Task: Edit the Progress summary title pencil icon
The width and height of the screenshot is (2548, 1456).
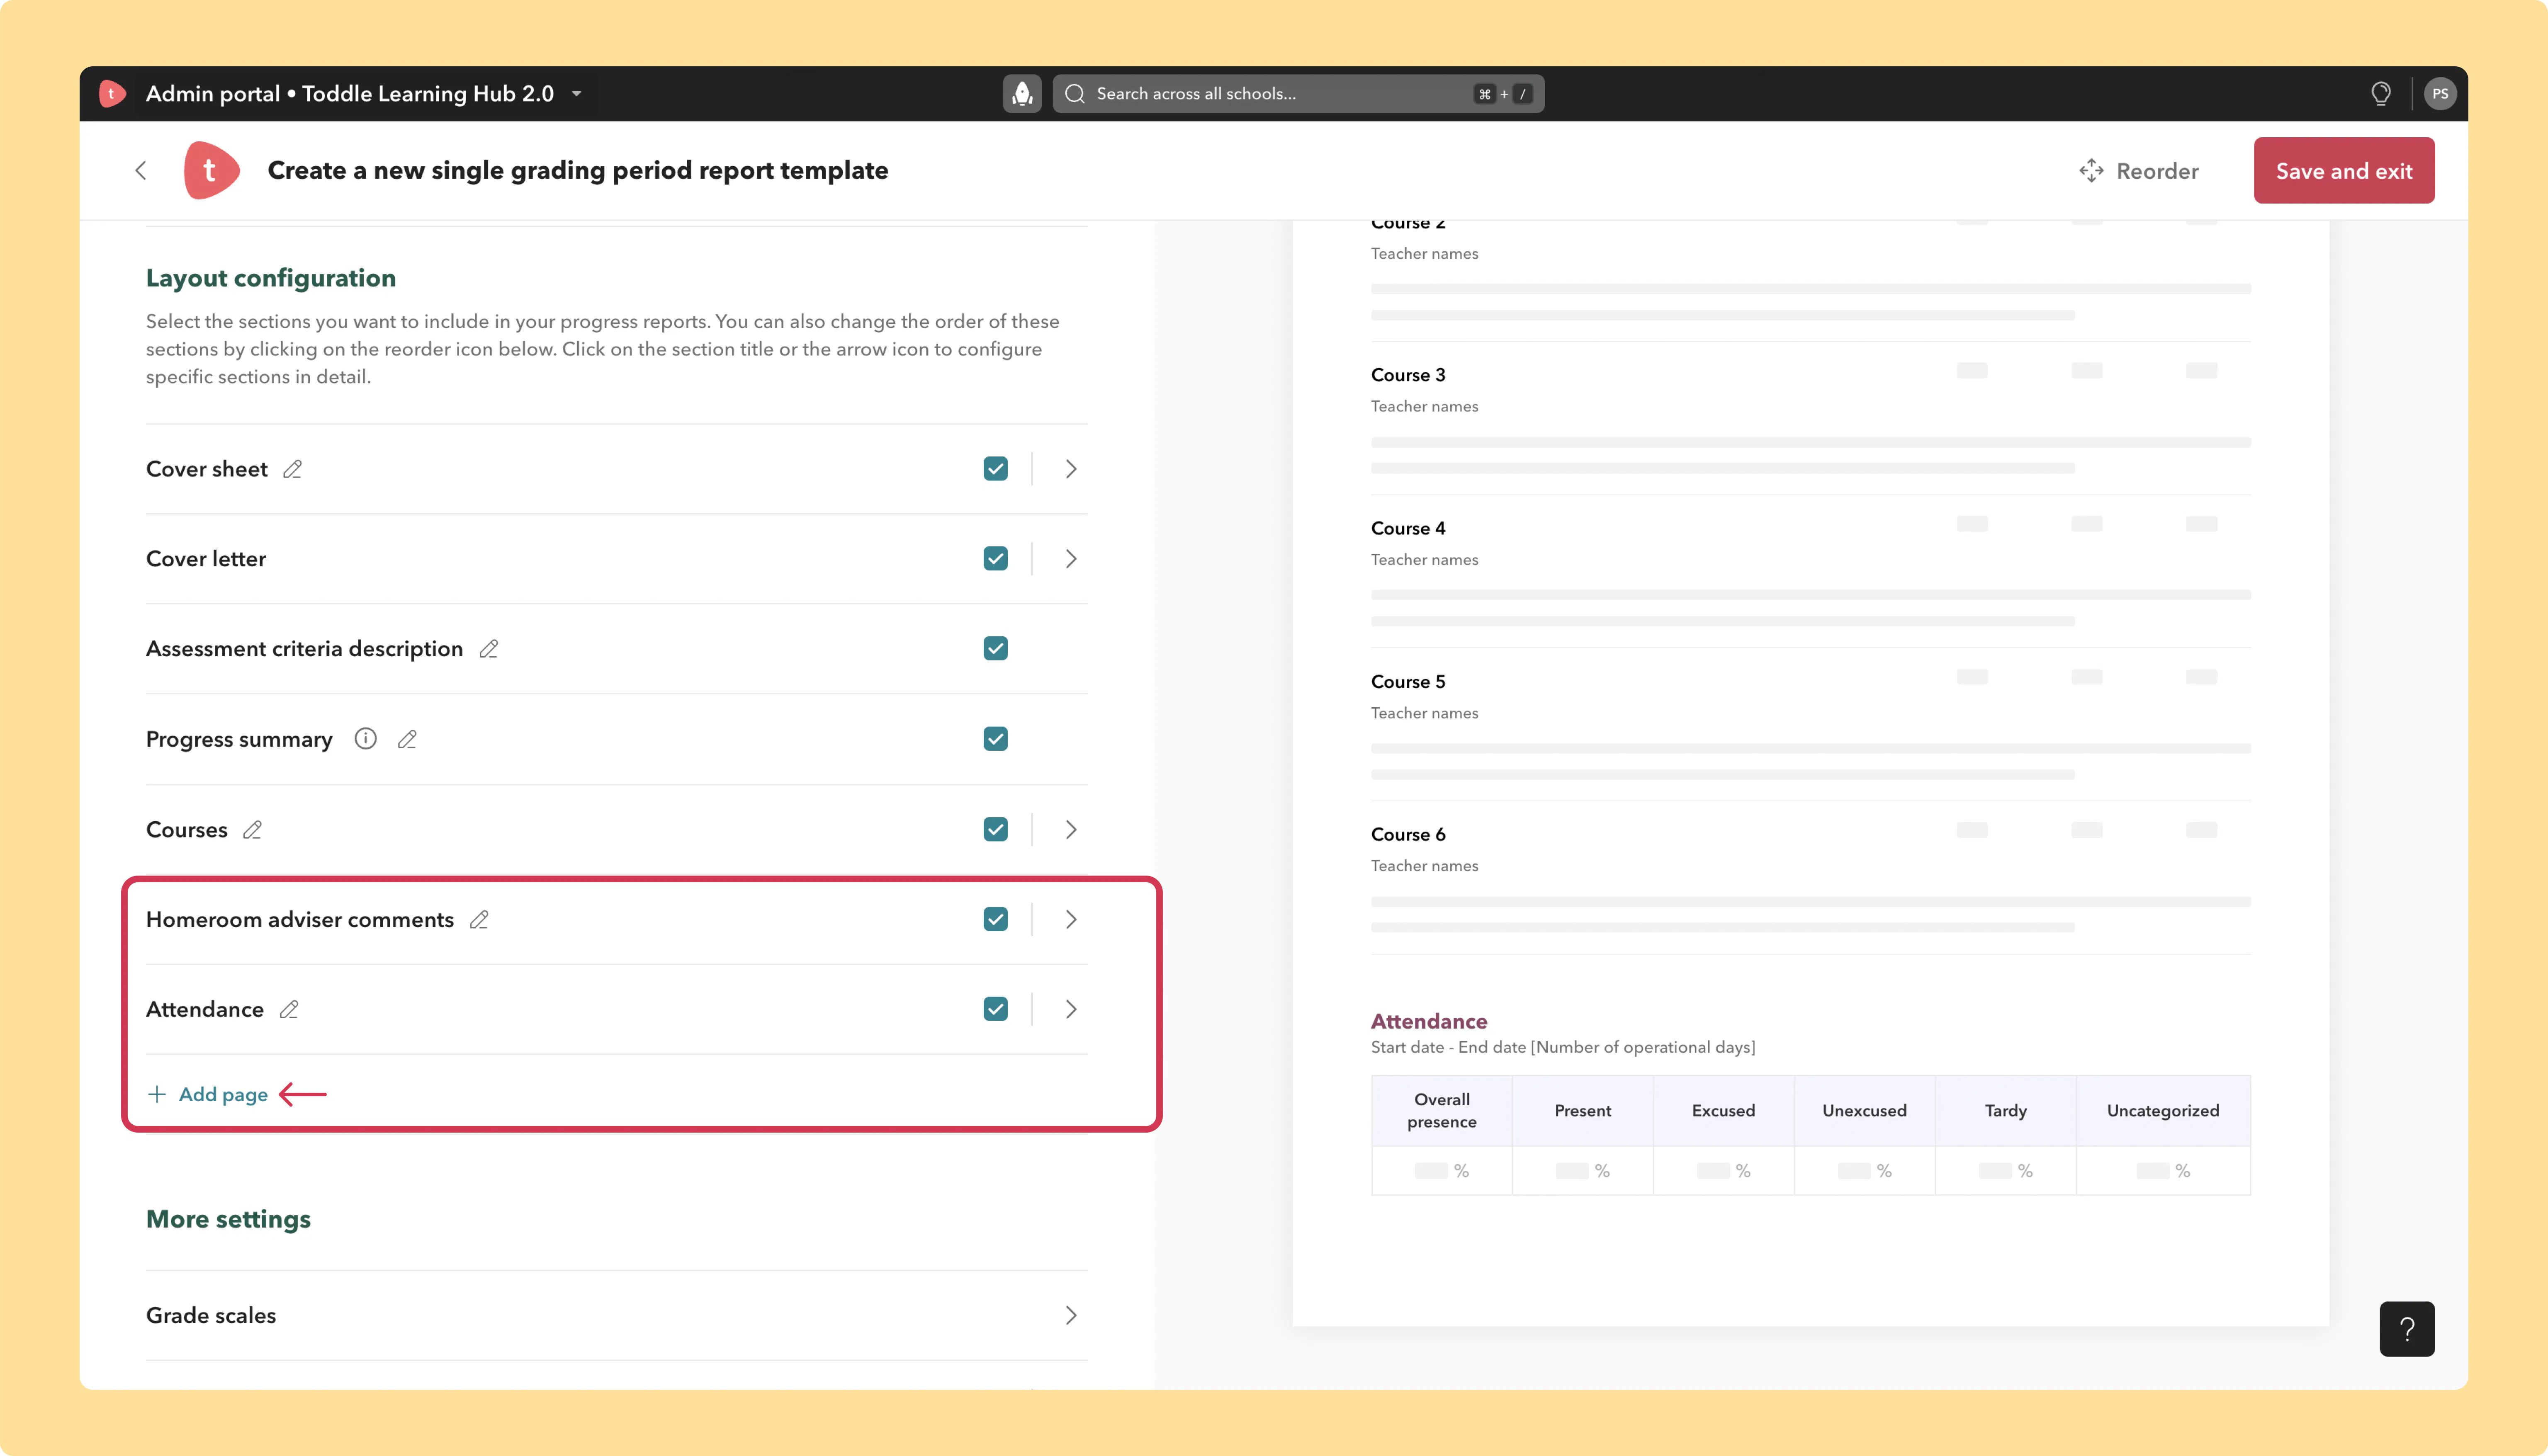Action: (407, 739)
